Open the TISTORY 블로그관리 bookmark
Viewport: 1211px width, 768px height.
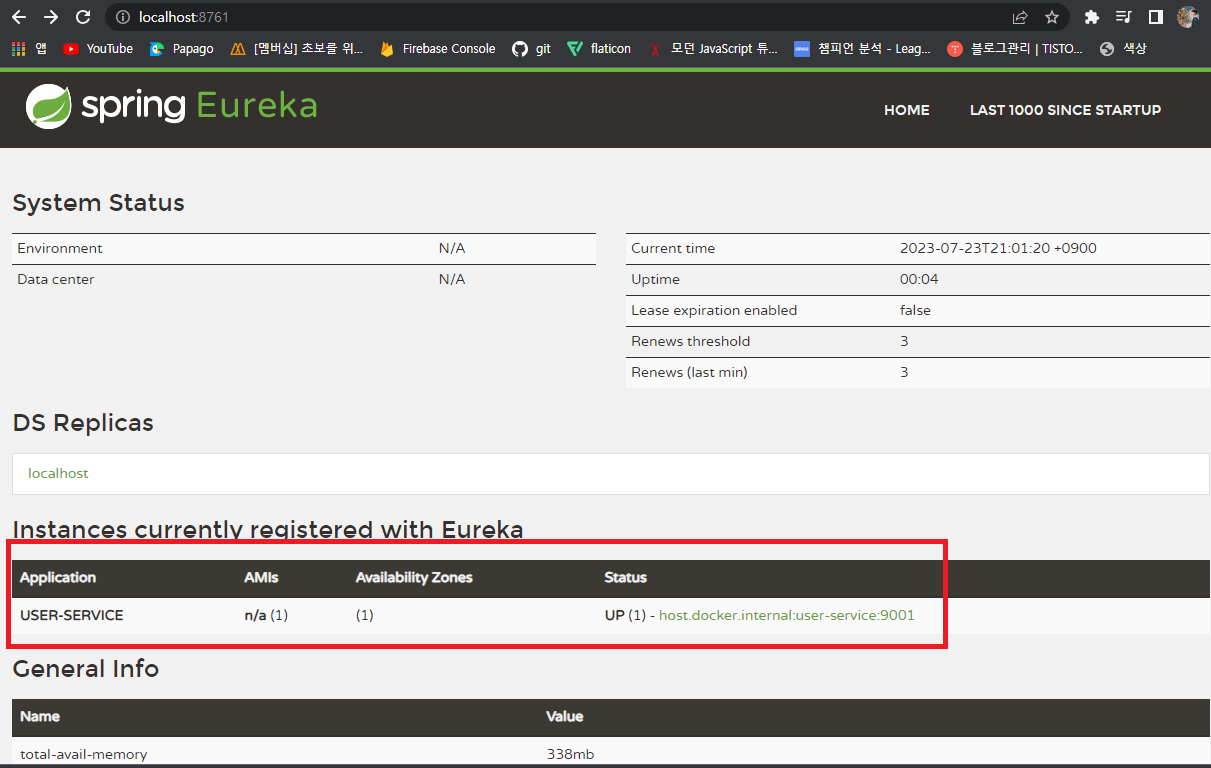click(1014, 48)
